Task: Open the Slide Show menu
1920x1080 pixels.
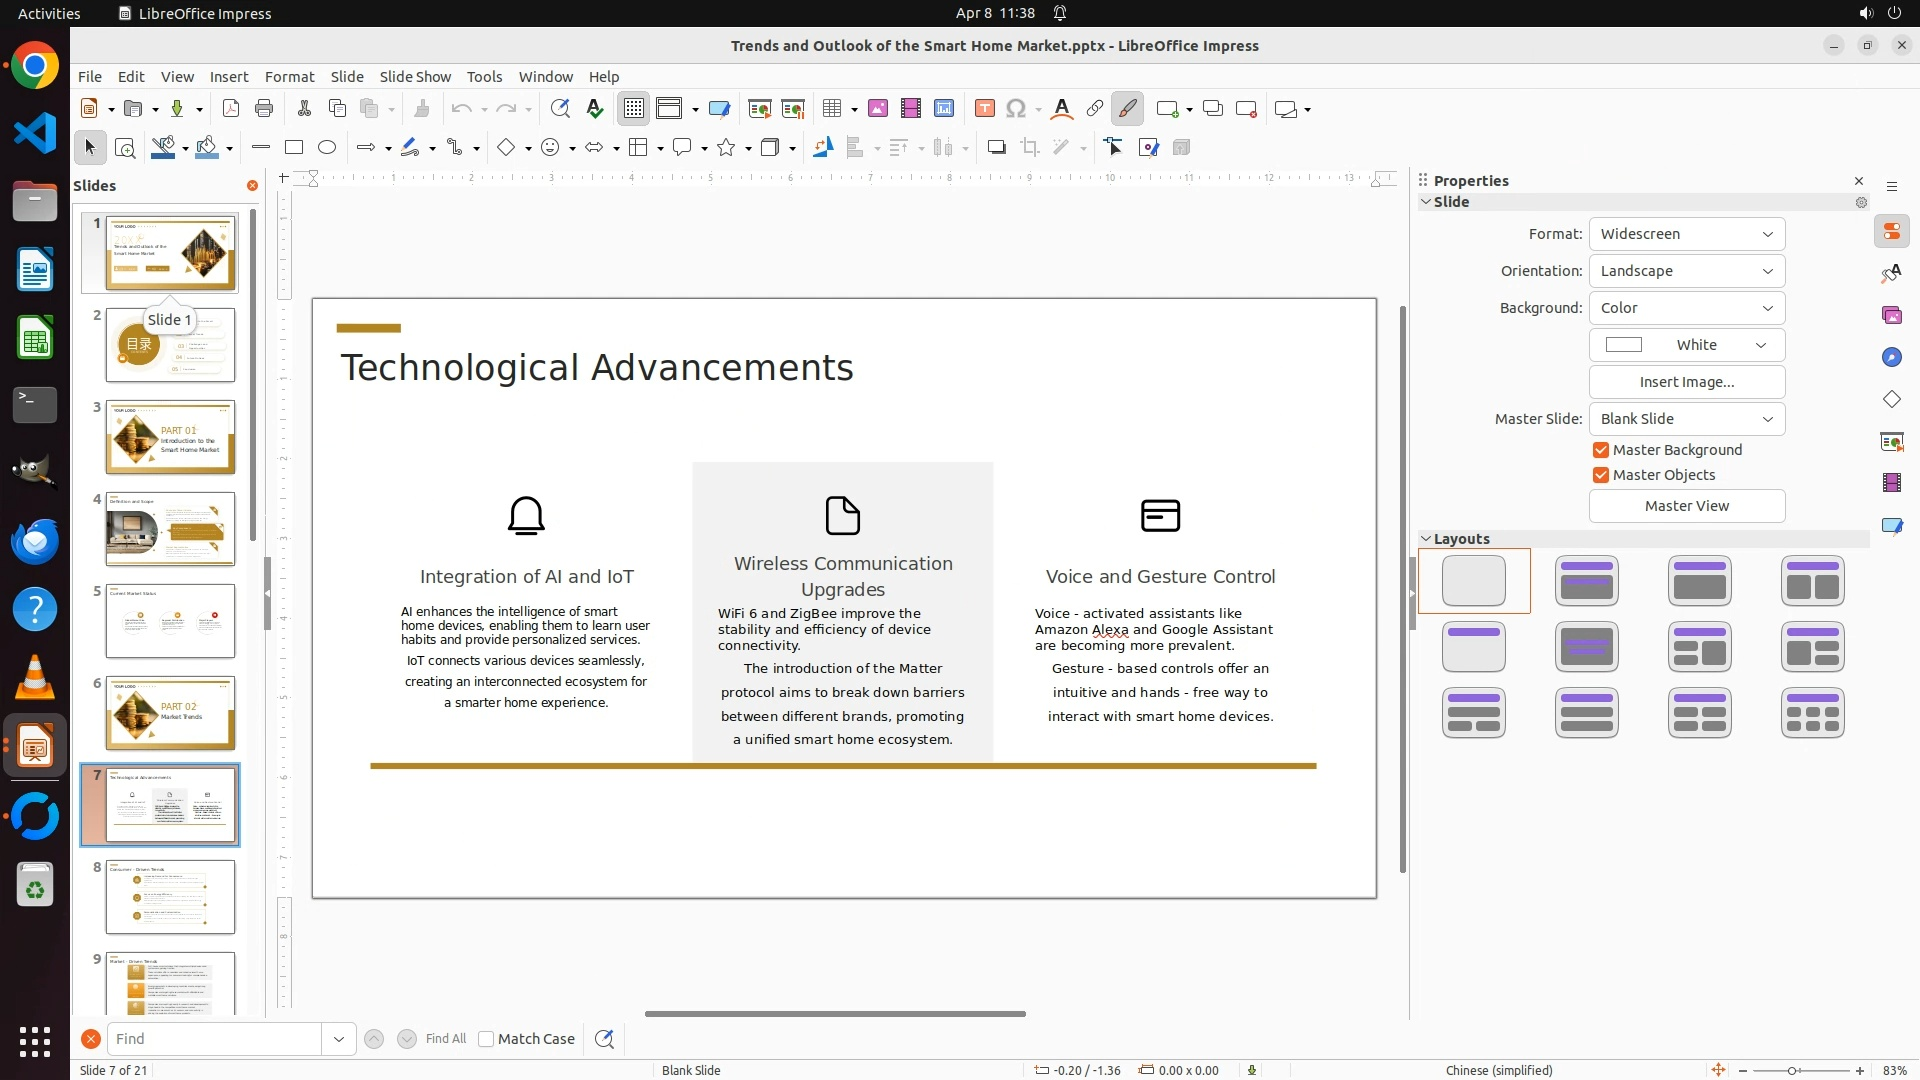Action: [x=415, y=77]
